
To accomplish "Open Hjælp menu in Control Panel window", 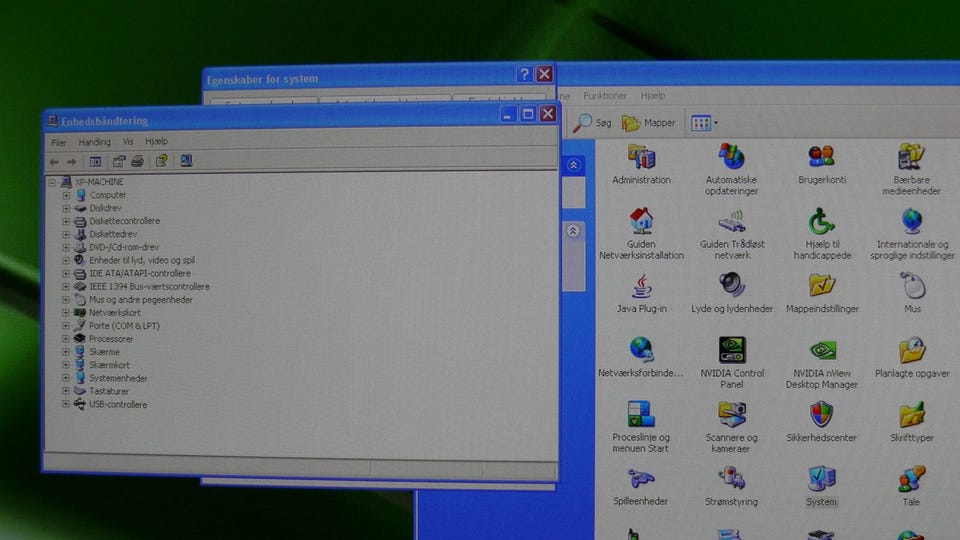I will [x=653, y=96].
